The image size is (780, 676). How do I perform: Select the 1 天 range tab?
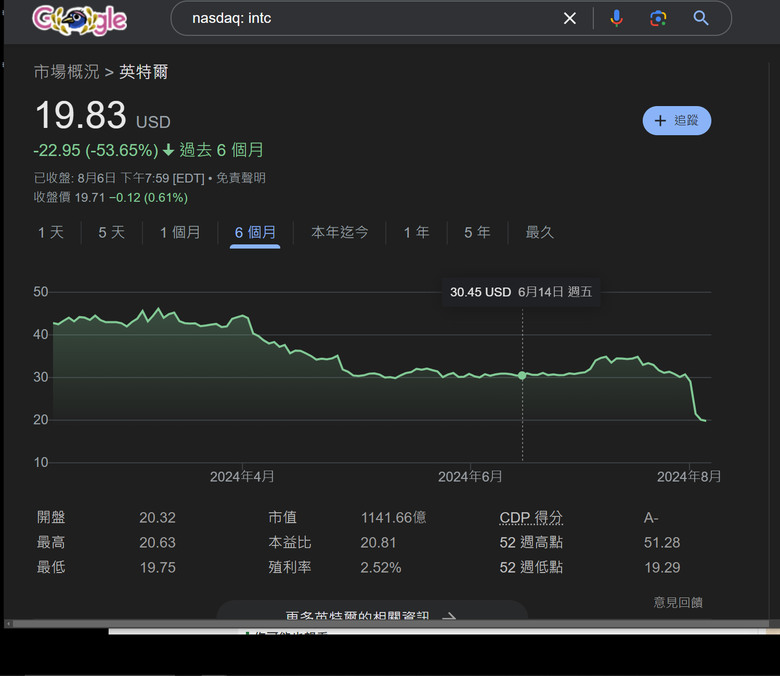(51, 232)
